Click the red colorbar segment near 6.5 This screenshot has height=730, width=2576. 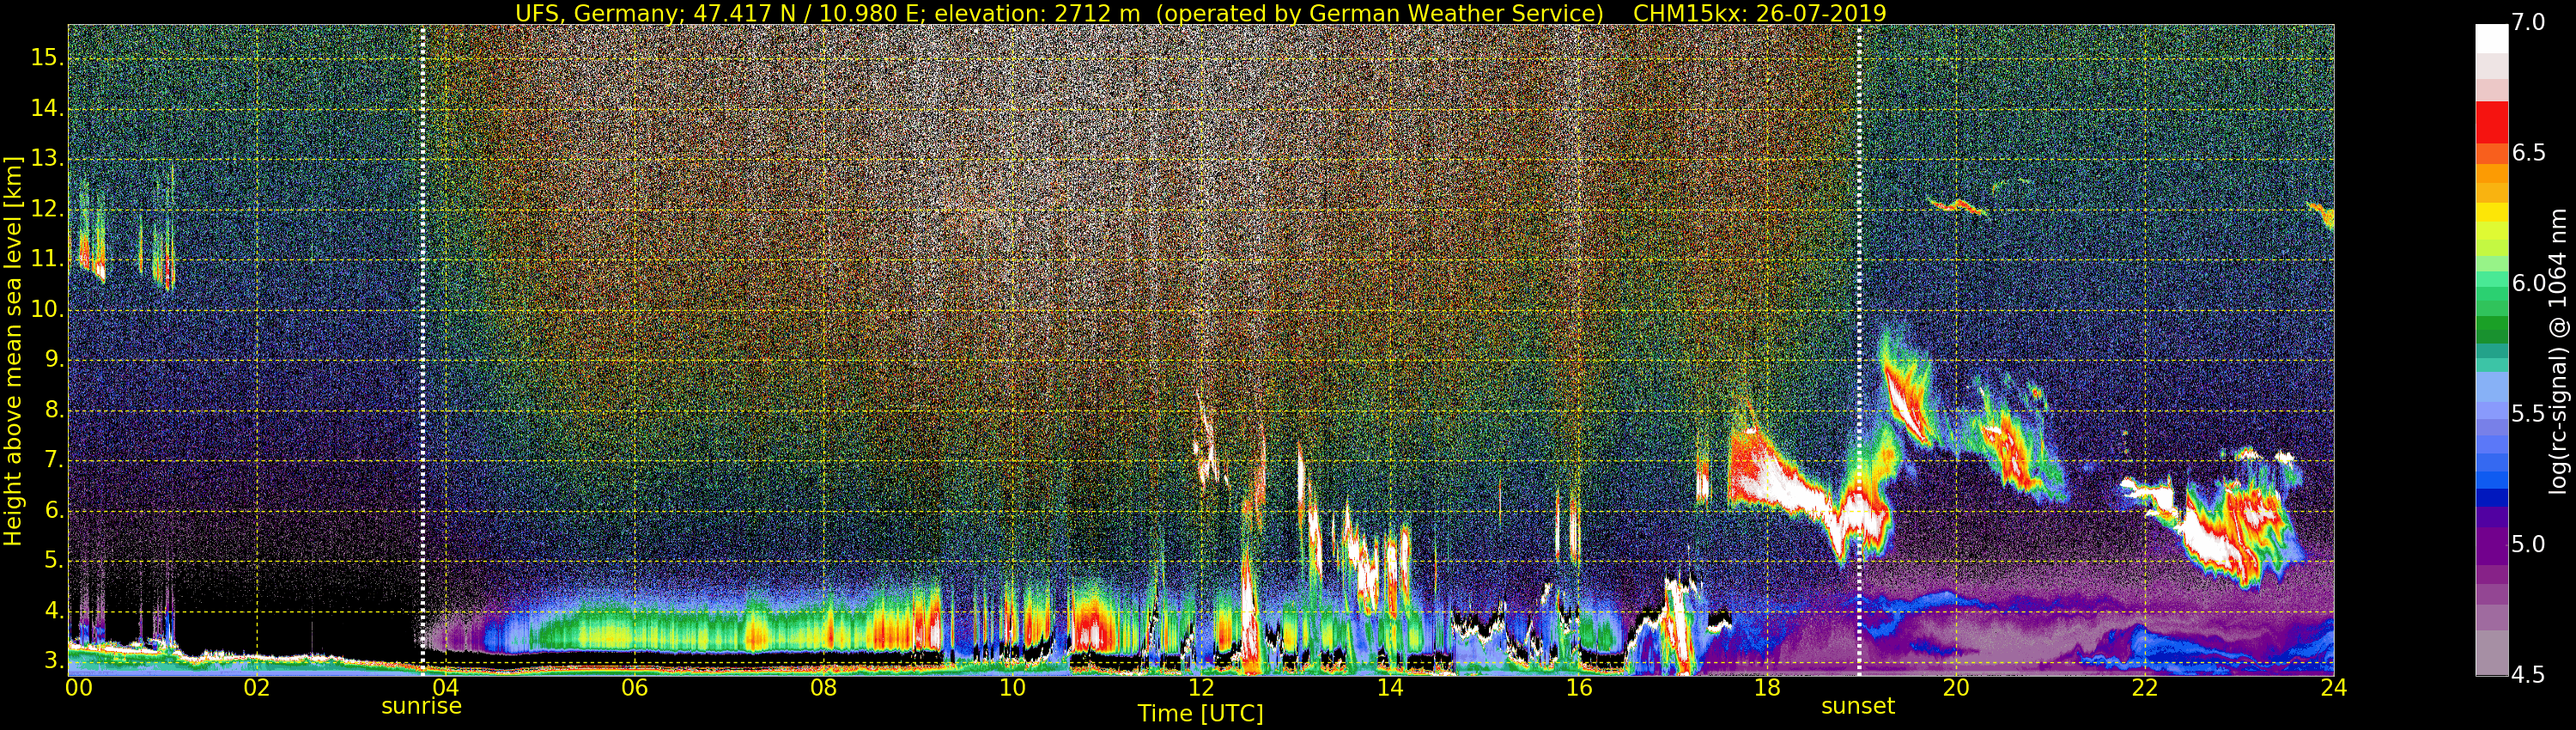coord(2491,122)
